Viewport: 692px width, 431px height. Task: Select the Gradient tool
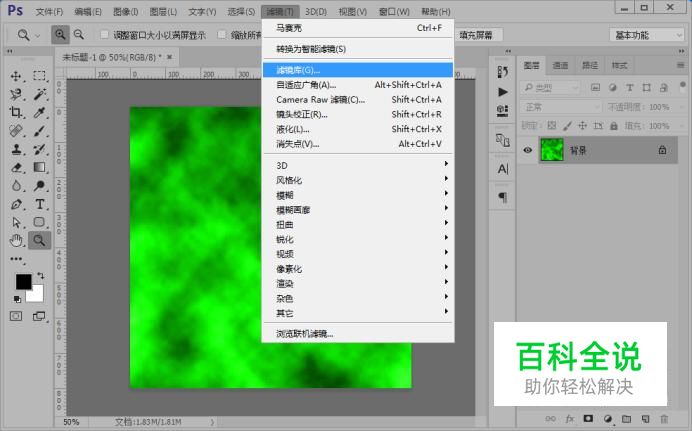39,168
